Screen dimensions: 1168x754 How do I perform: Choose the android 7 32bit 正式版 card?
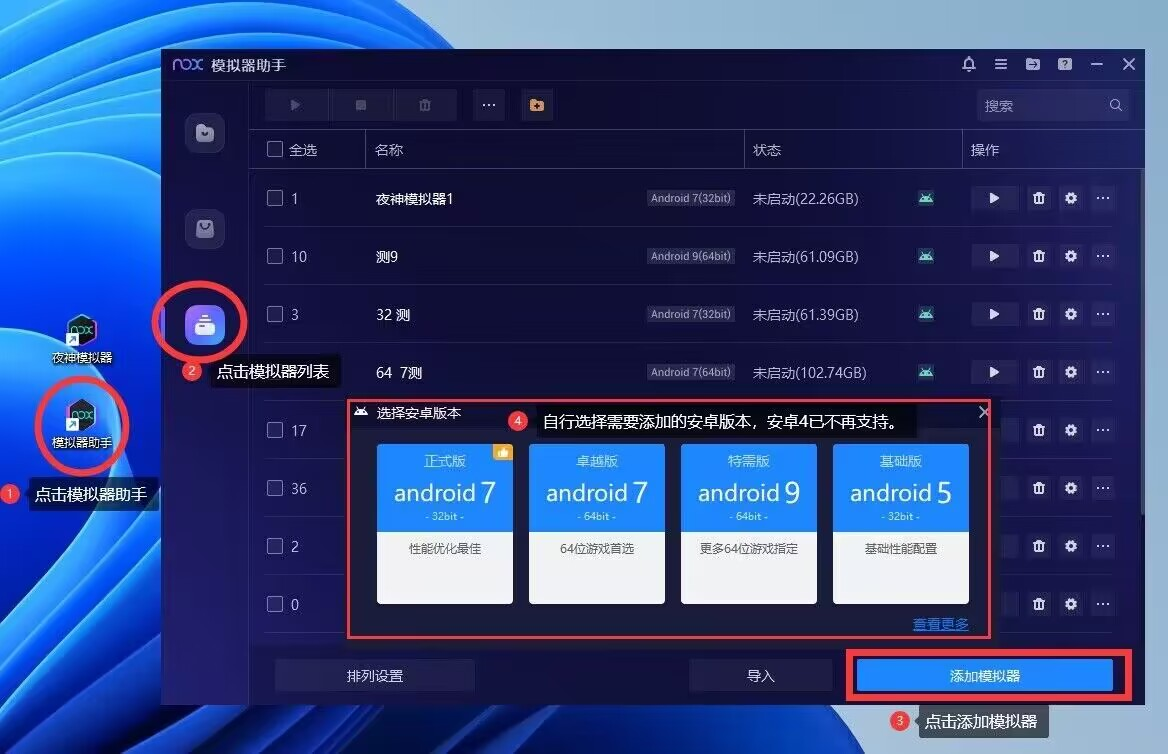click(445, 524)
